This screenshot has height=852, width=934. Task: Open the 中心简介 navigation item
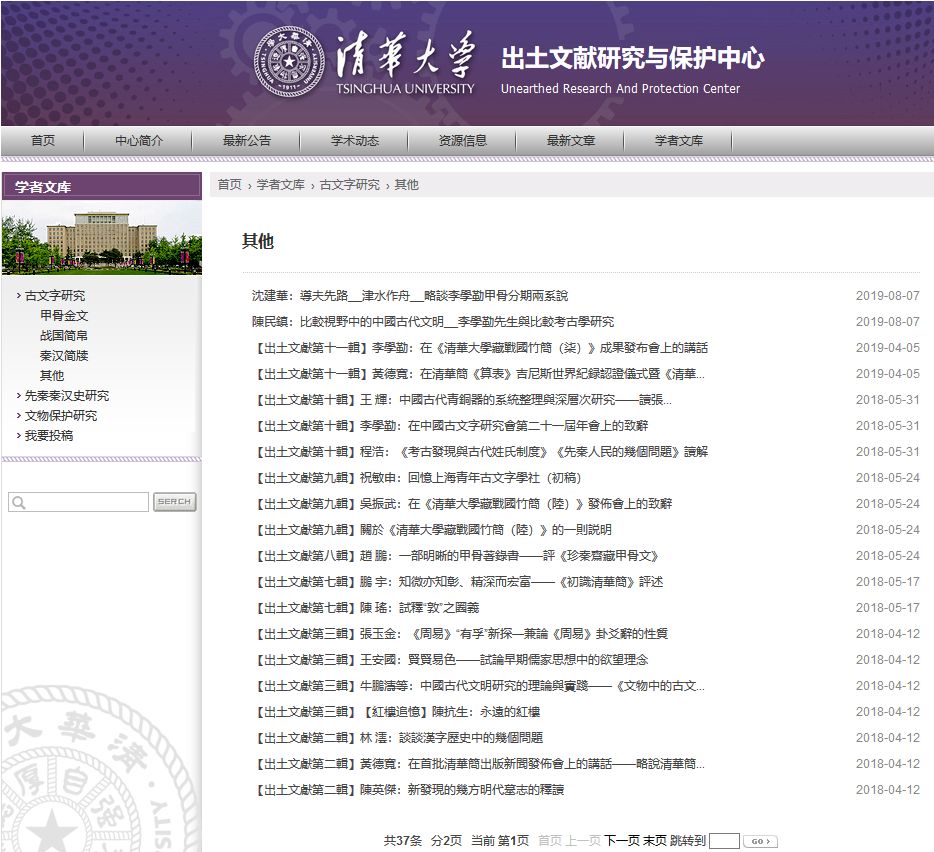(x=138, y=141)
